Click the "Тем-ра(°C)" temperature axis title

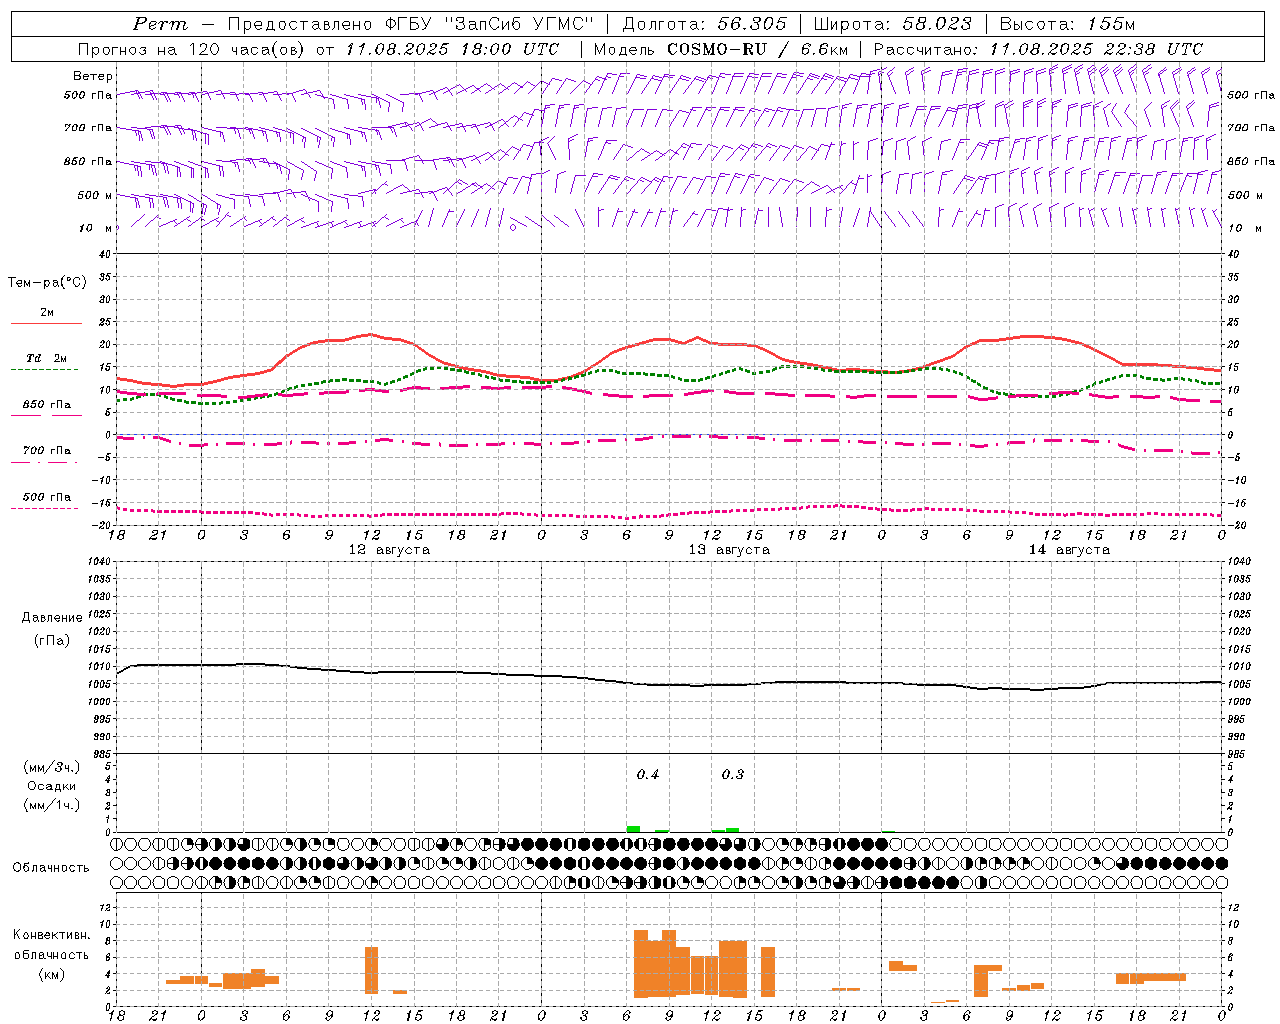click(47, 283)
